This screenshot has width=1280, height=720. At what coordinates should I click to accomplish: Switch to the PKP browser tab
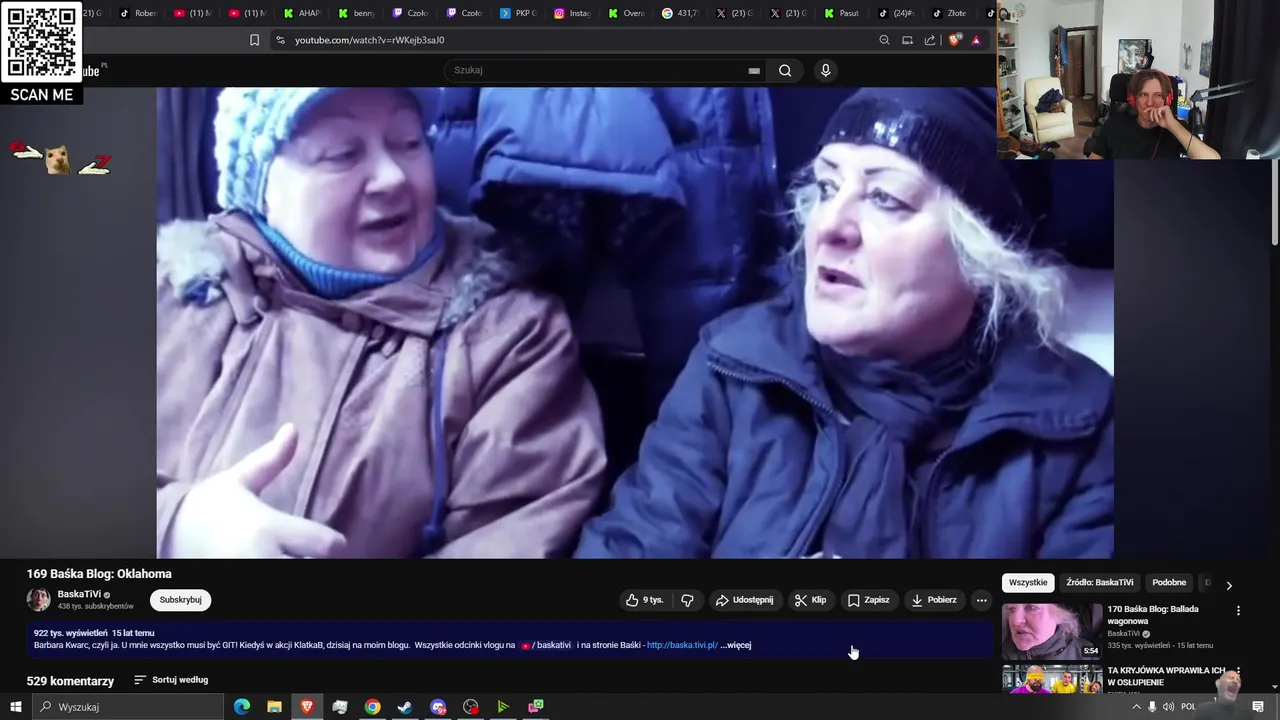click(517, 13)
